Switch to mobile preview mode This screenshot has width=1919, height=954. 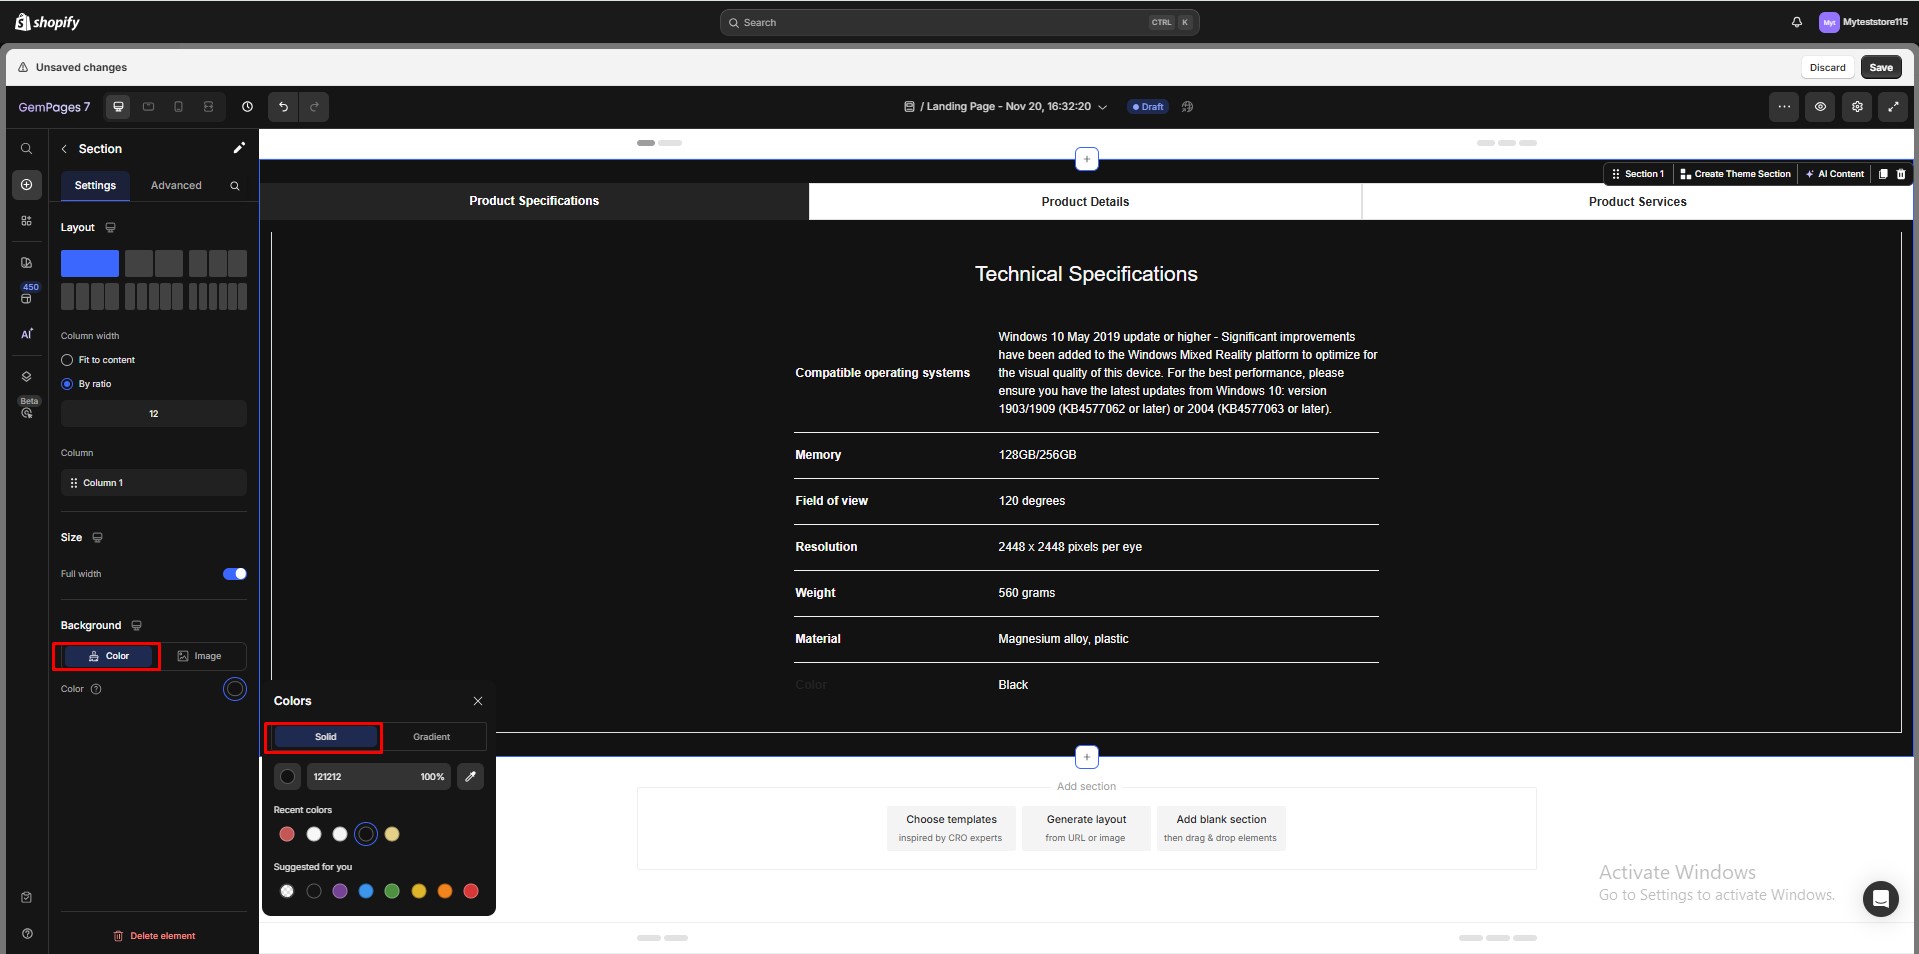[x=178, y=107]
